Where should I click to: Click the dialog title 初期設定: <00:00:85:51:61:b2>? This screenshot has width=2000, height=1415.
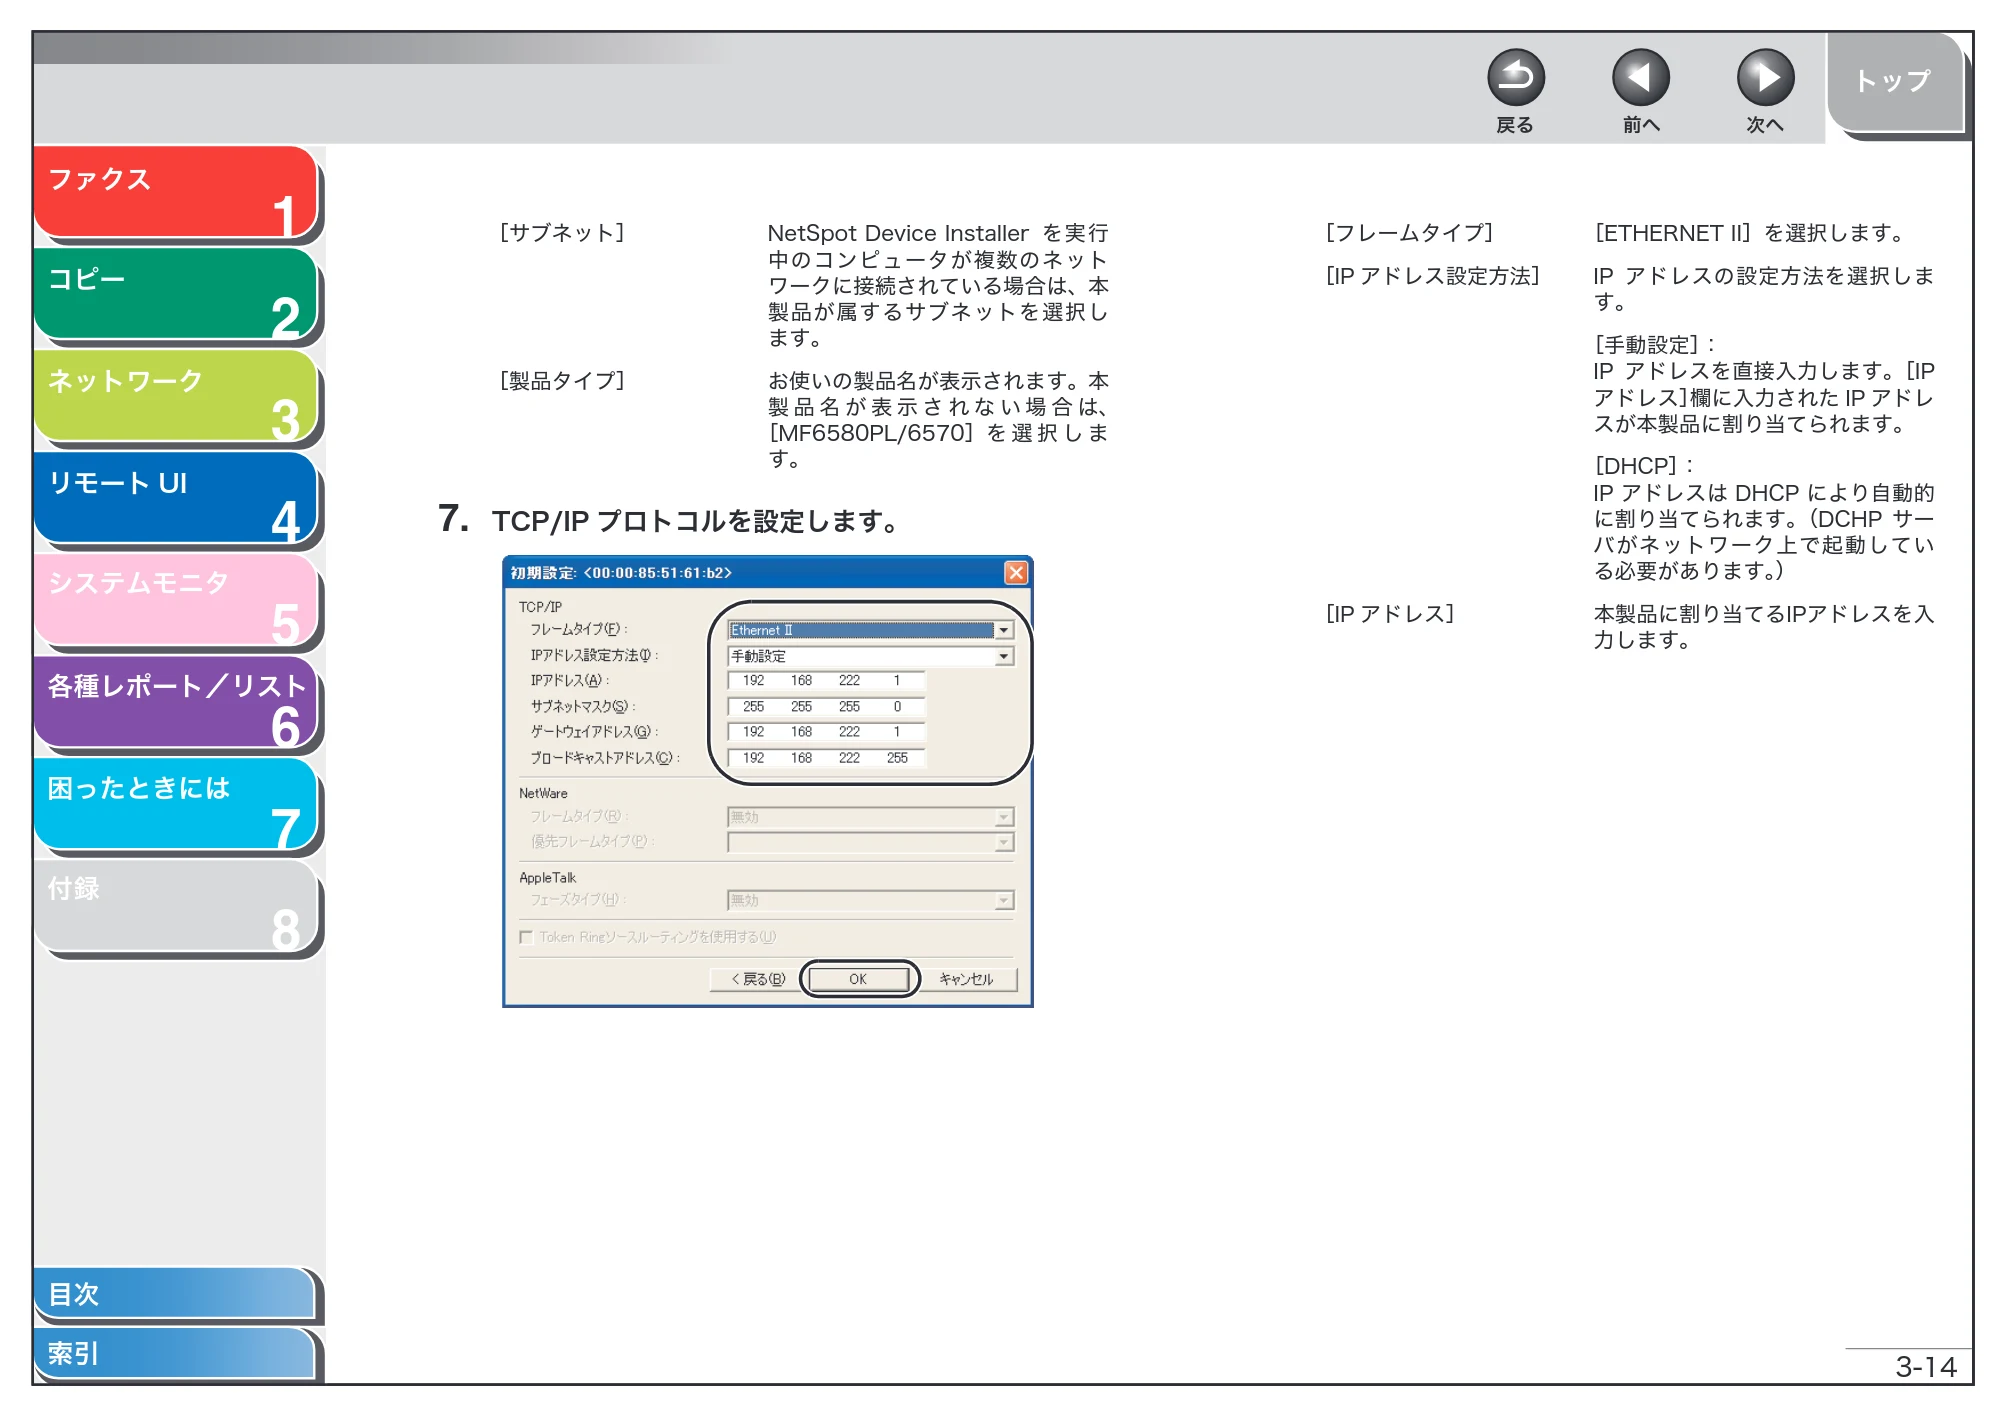(621, 573)
